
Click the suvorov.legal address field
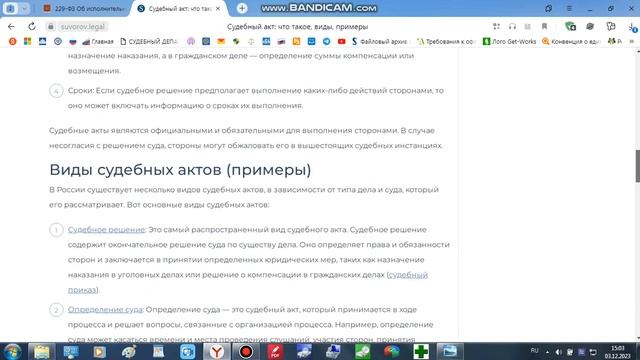pos(82,27)
